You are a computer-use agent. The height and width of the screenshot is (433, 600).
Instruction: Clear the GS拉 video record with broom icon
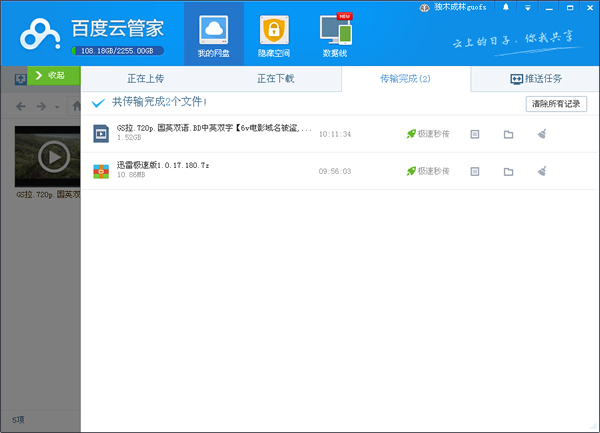coord(541,134)
